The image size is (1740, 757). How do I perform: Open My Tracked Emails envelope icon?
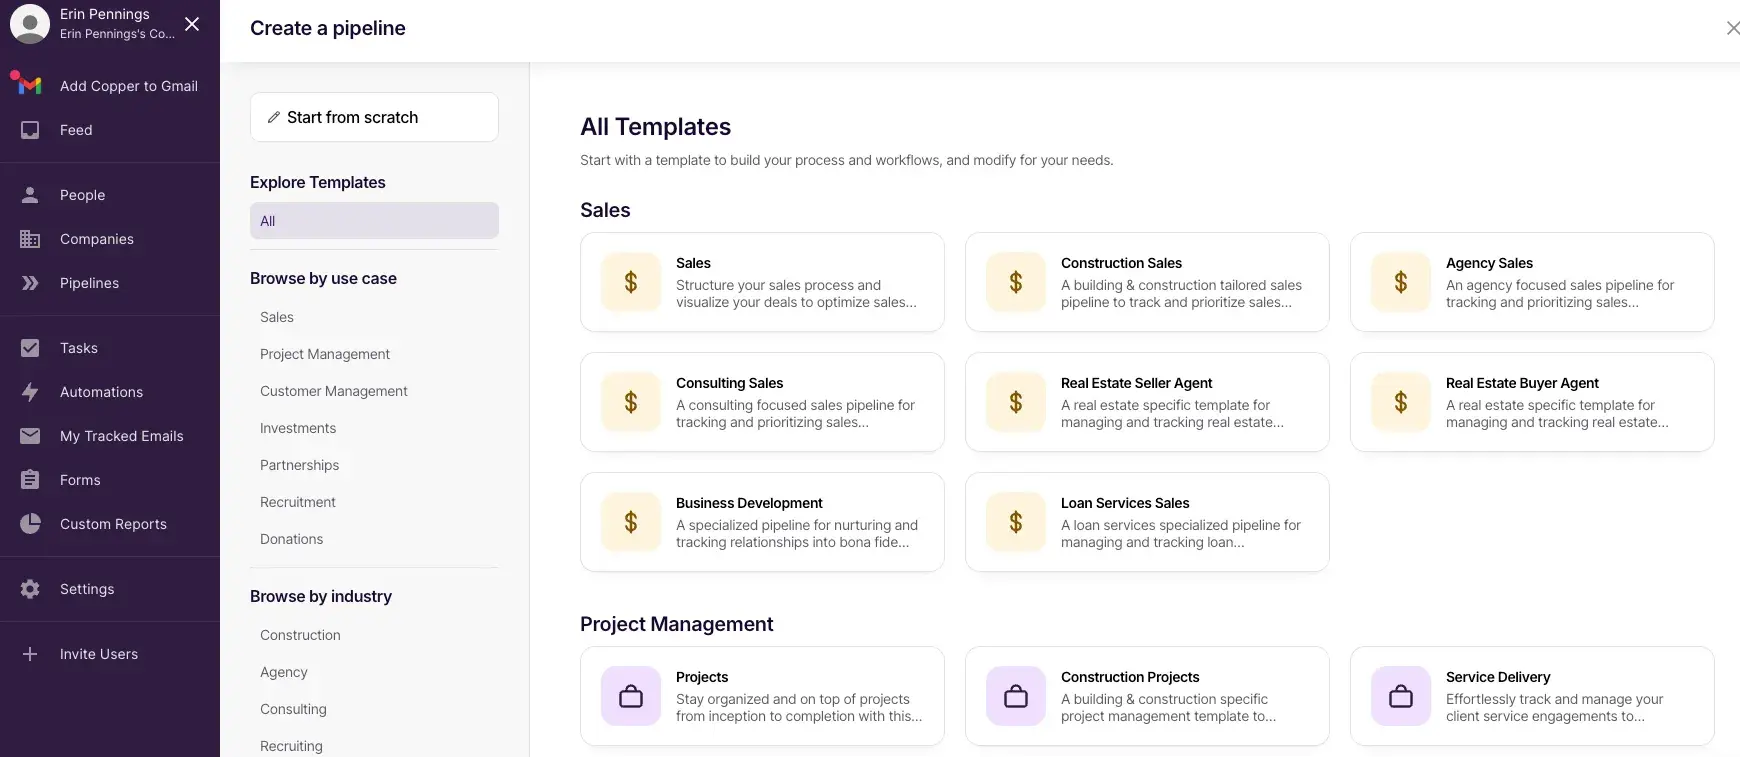30,436
